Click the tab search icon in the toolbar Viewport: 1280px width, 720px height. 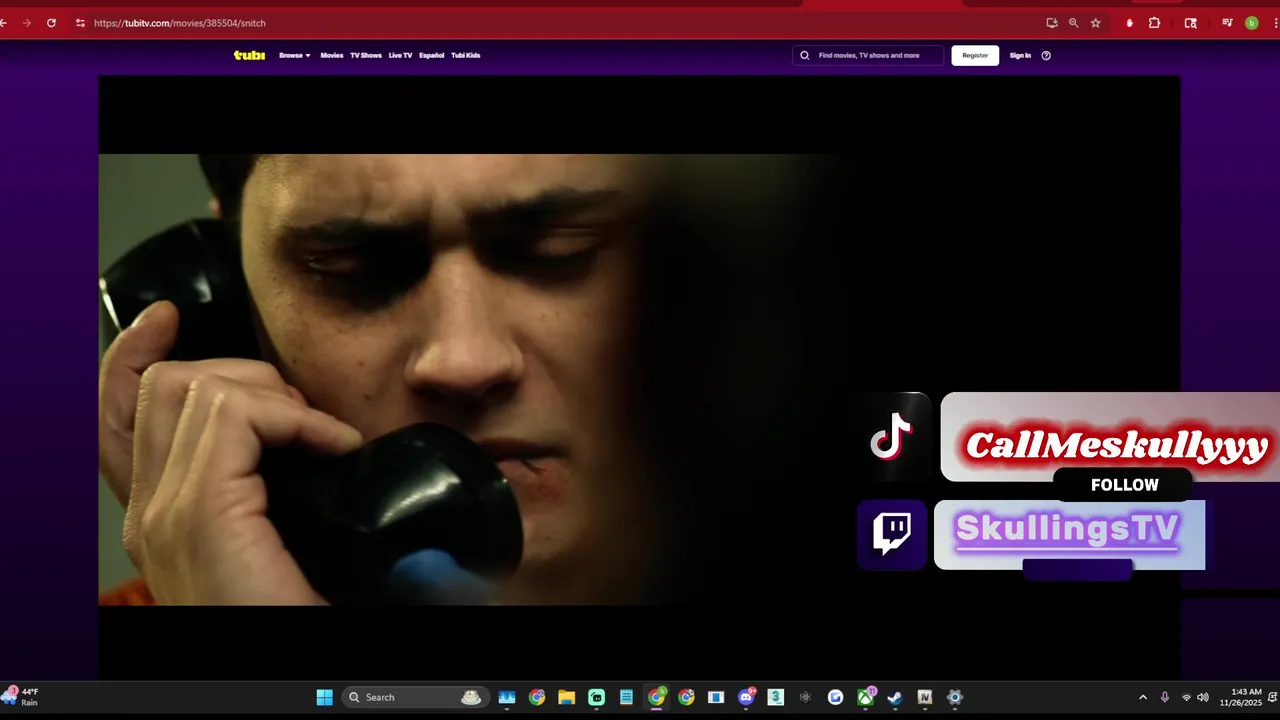tap(1190, 23)
